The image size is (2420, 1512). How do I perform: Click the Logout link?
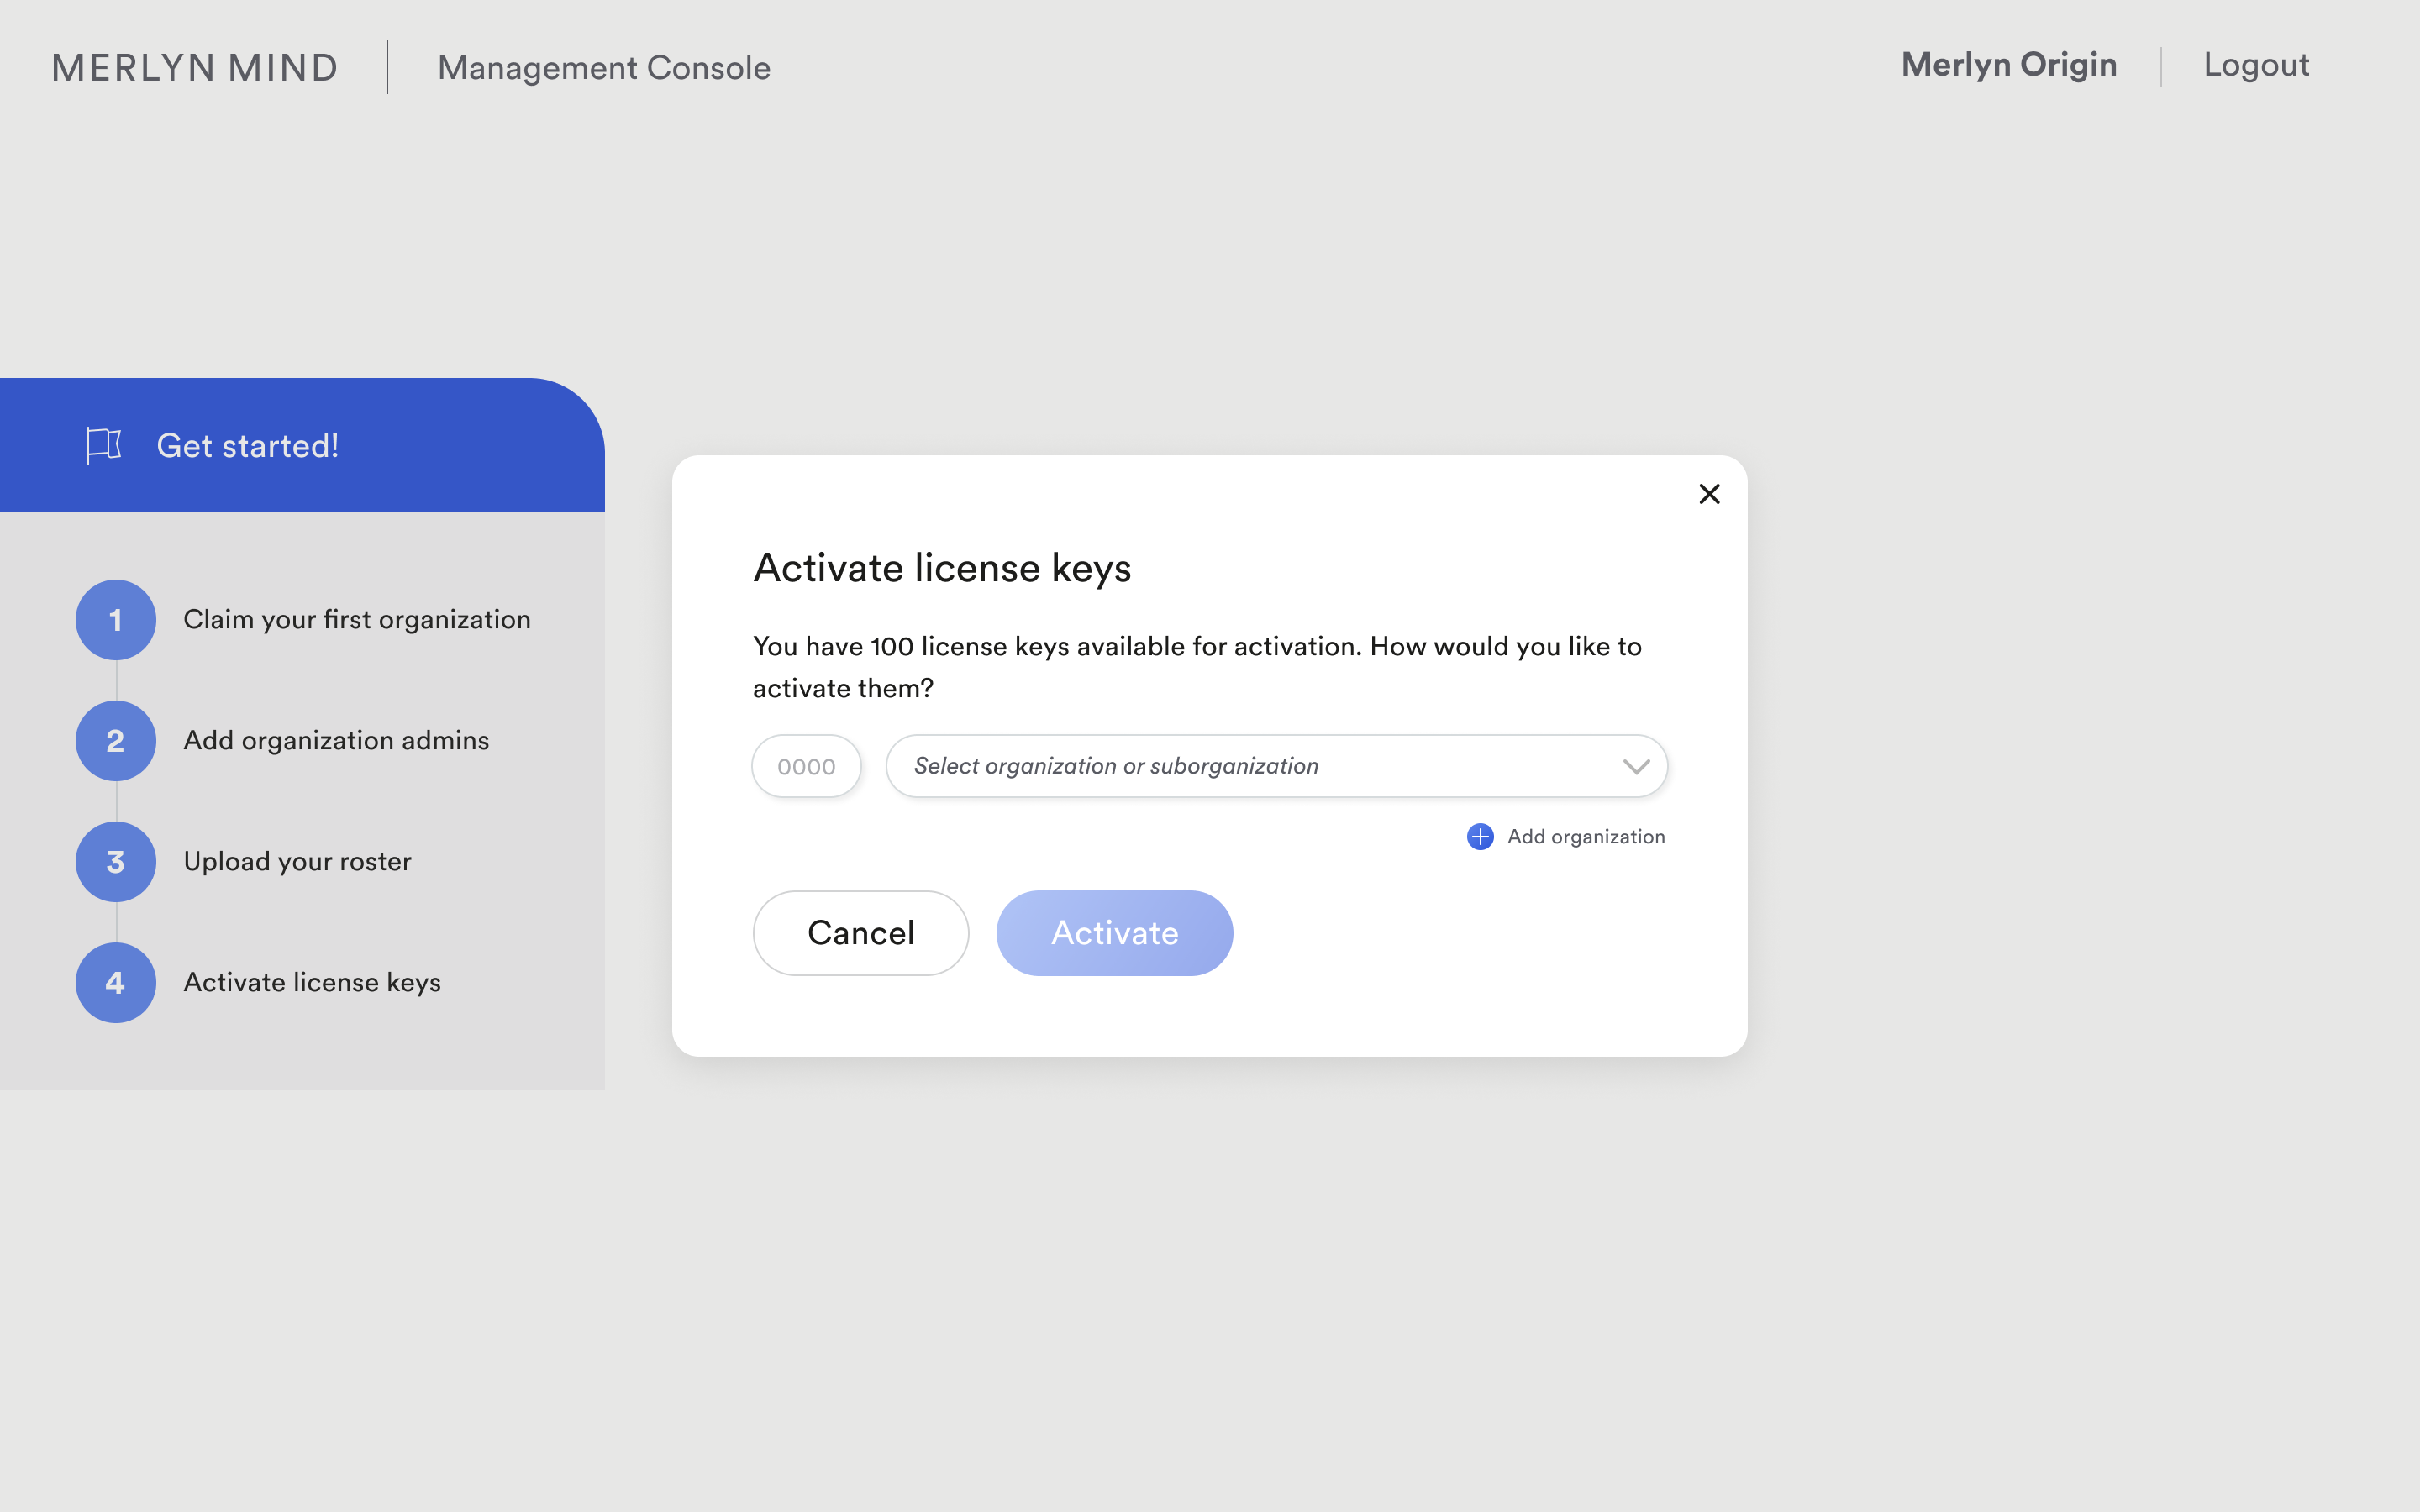click(2256, 65)
